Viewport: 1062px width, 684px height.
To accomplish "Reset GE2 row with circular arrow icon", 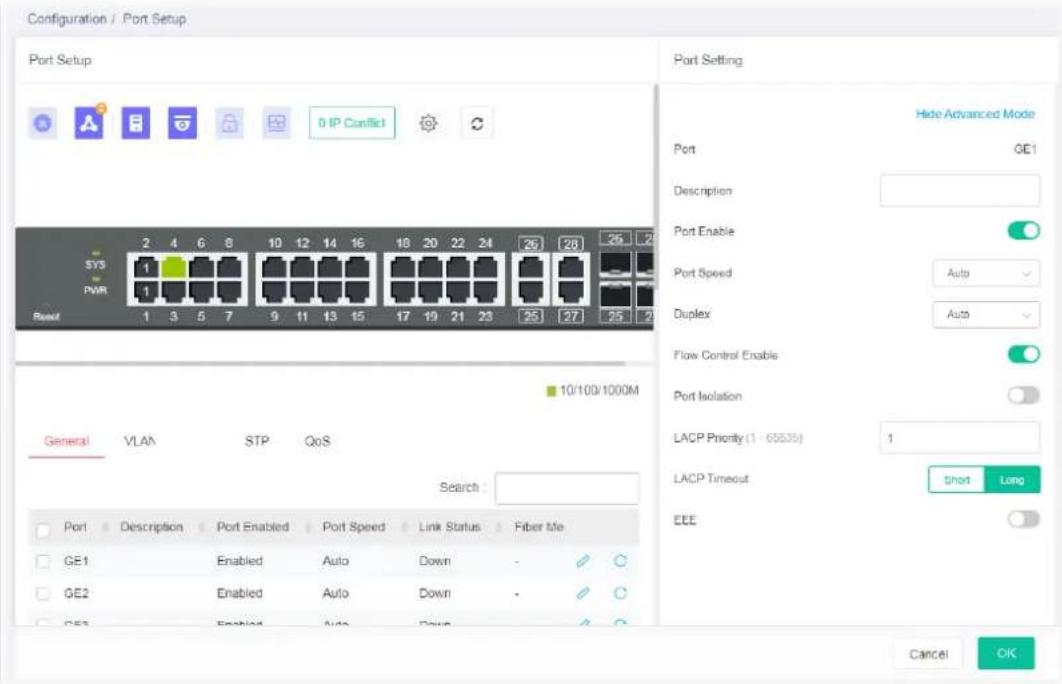I will pos(620,593).
